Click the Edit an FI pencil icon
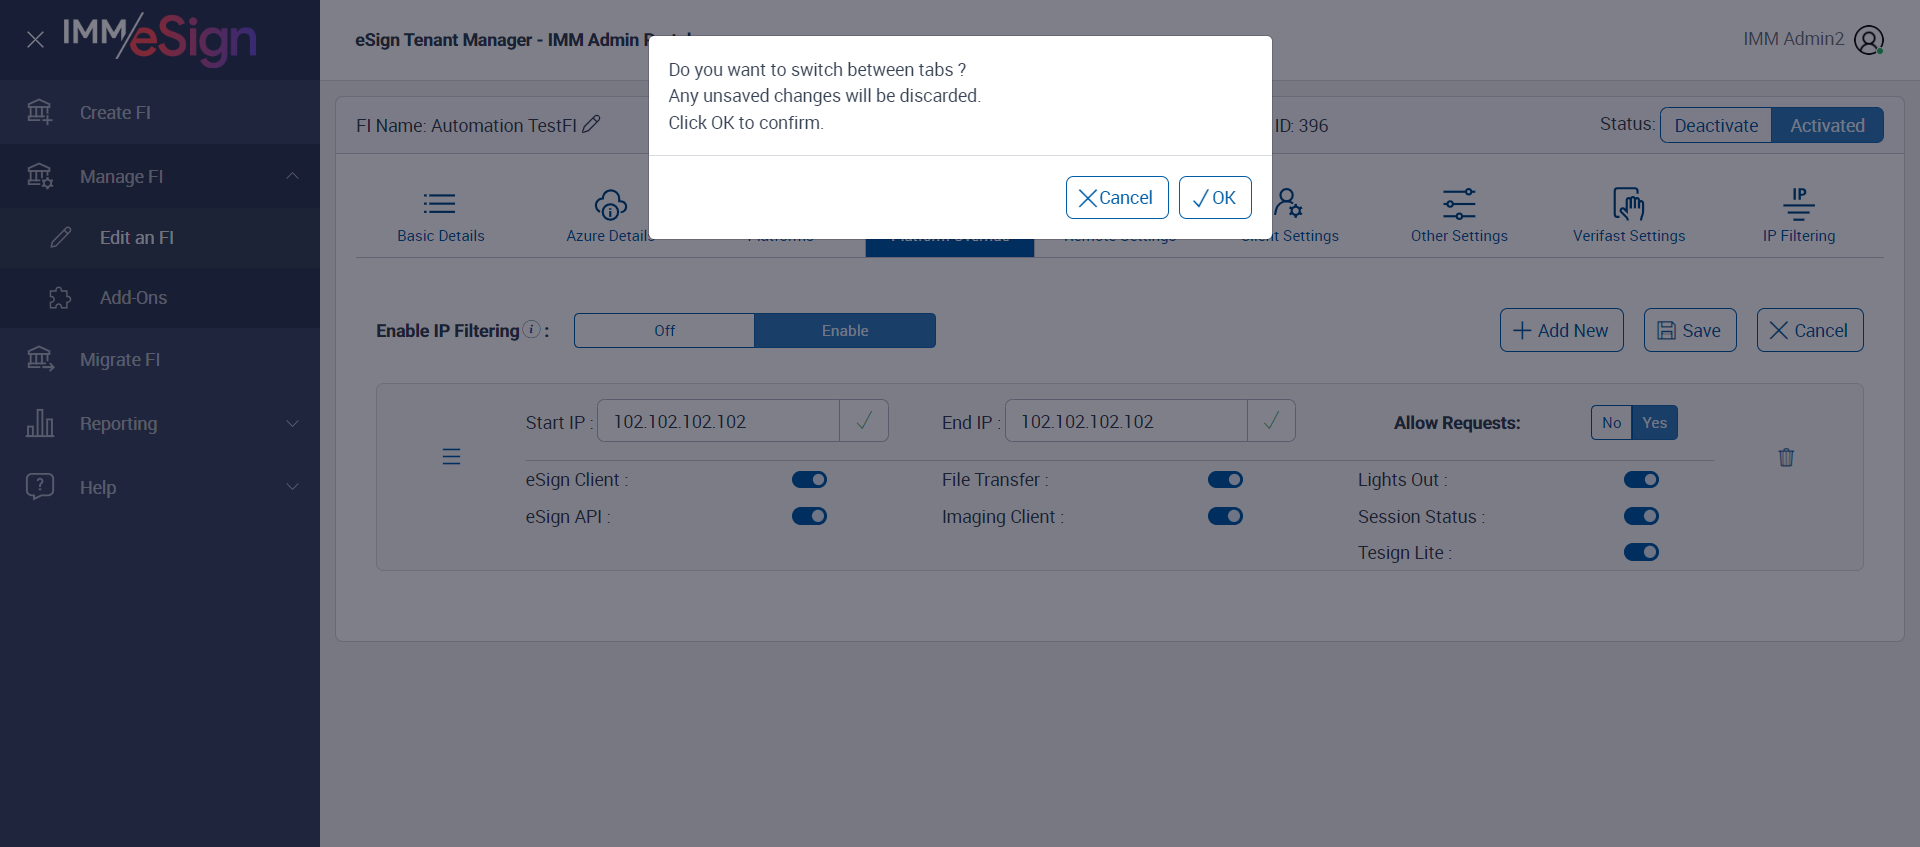Image resolution: width=1920 pixels, height=847 pixels. [x=61, y=237]
